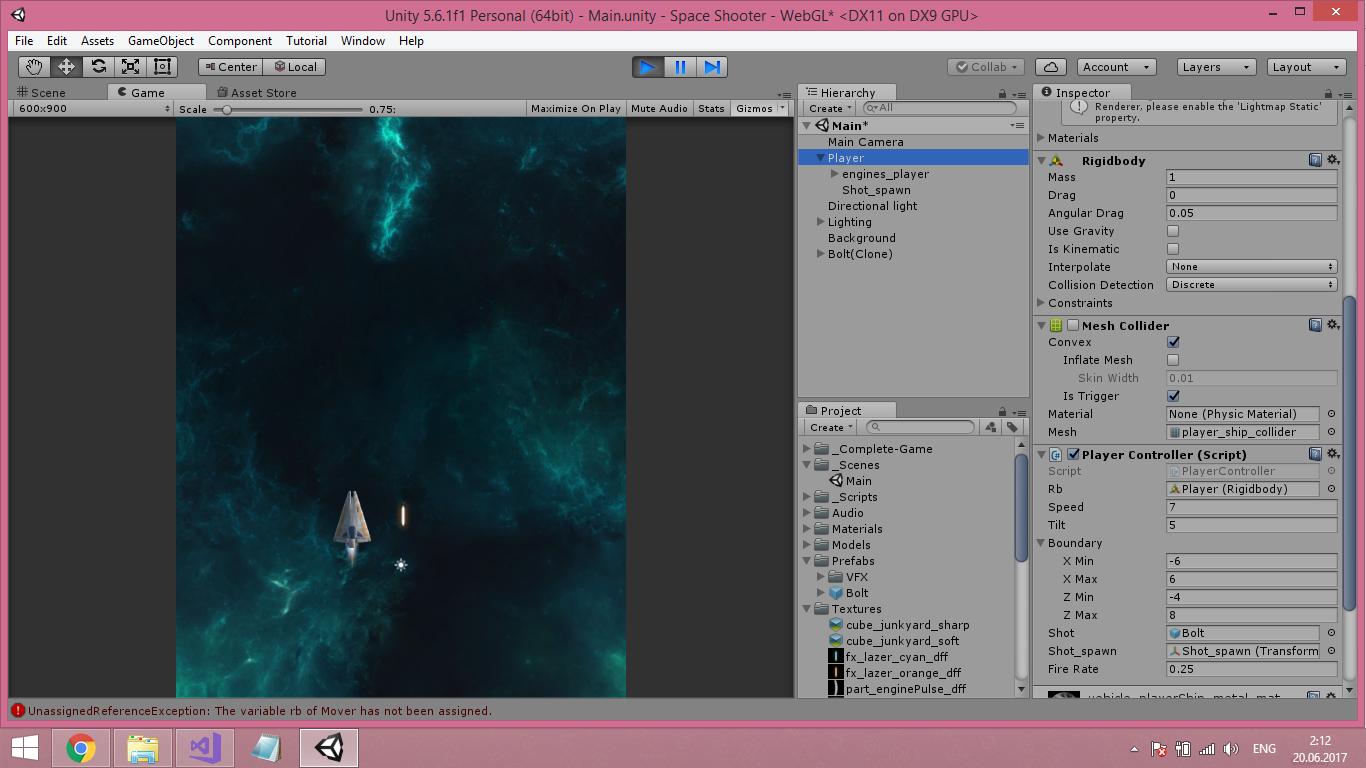Select the Hand tool in toolbar
This screenshot has width=1366, height=768.
tap(35, 67)
